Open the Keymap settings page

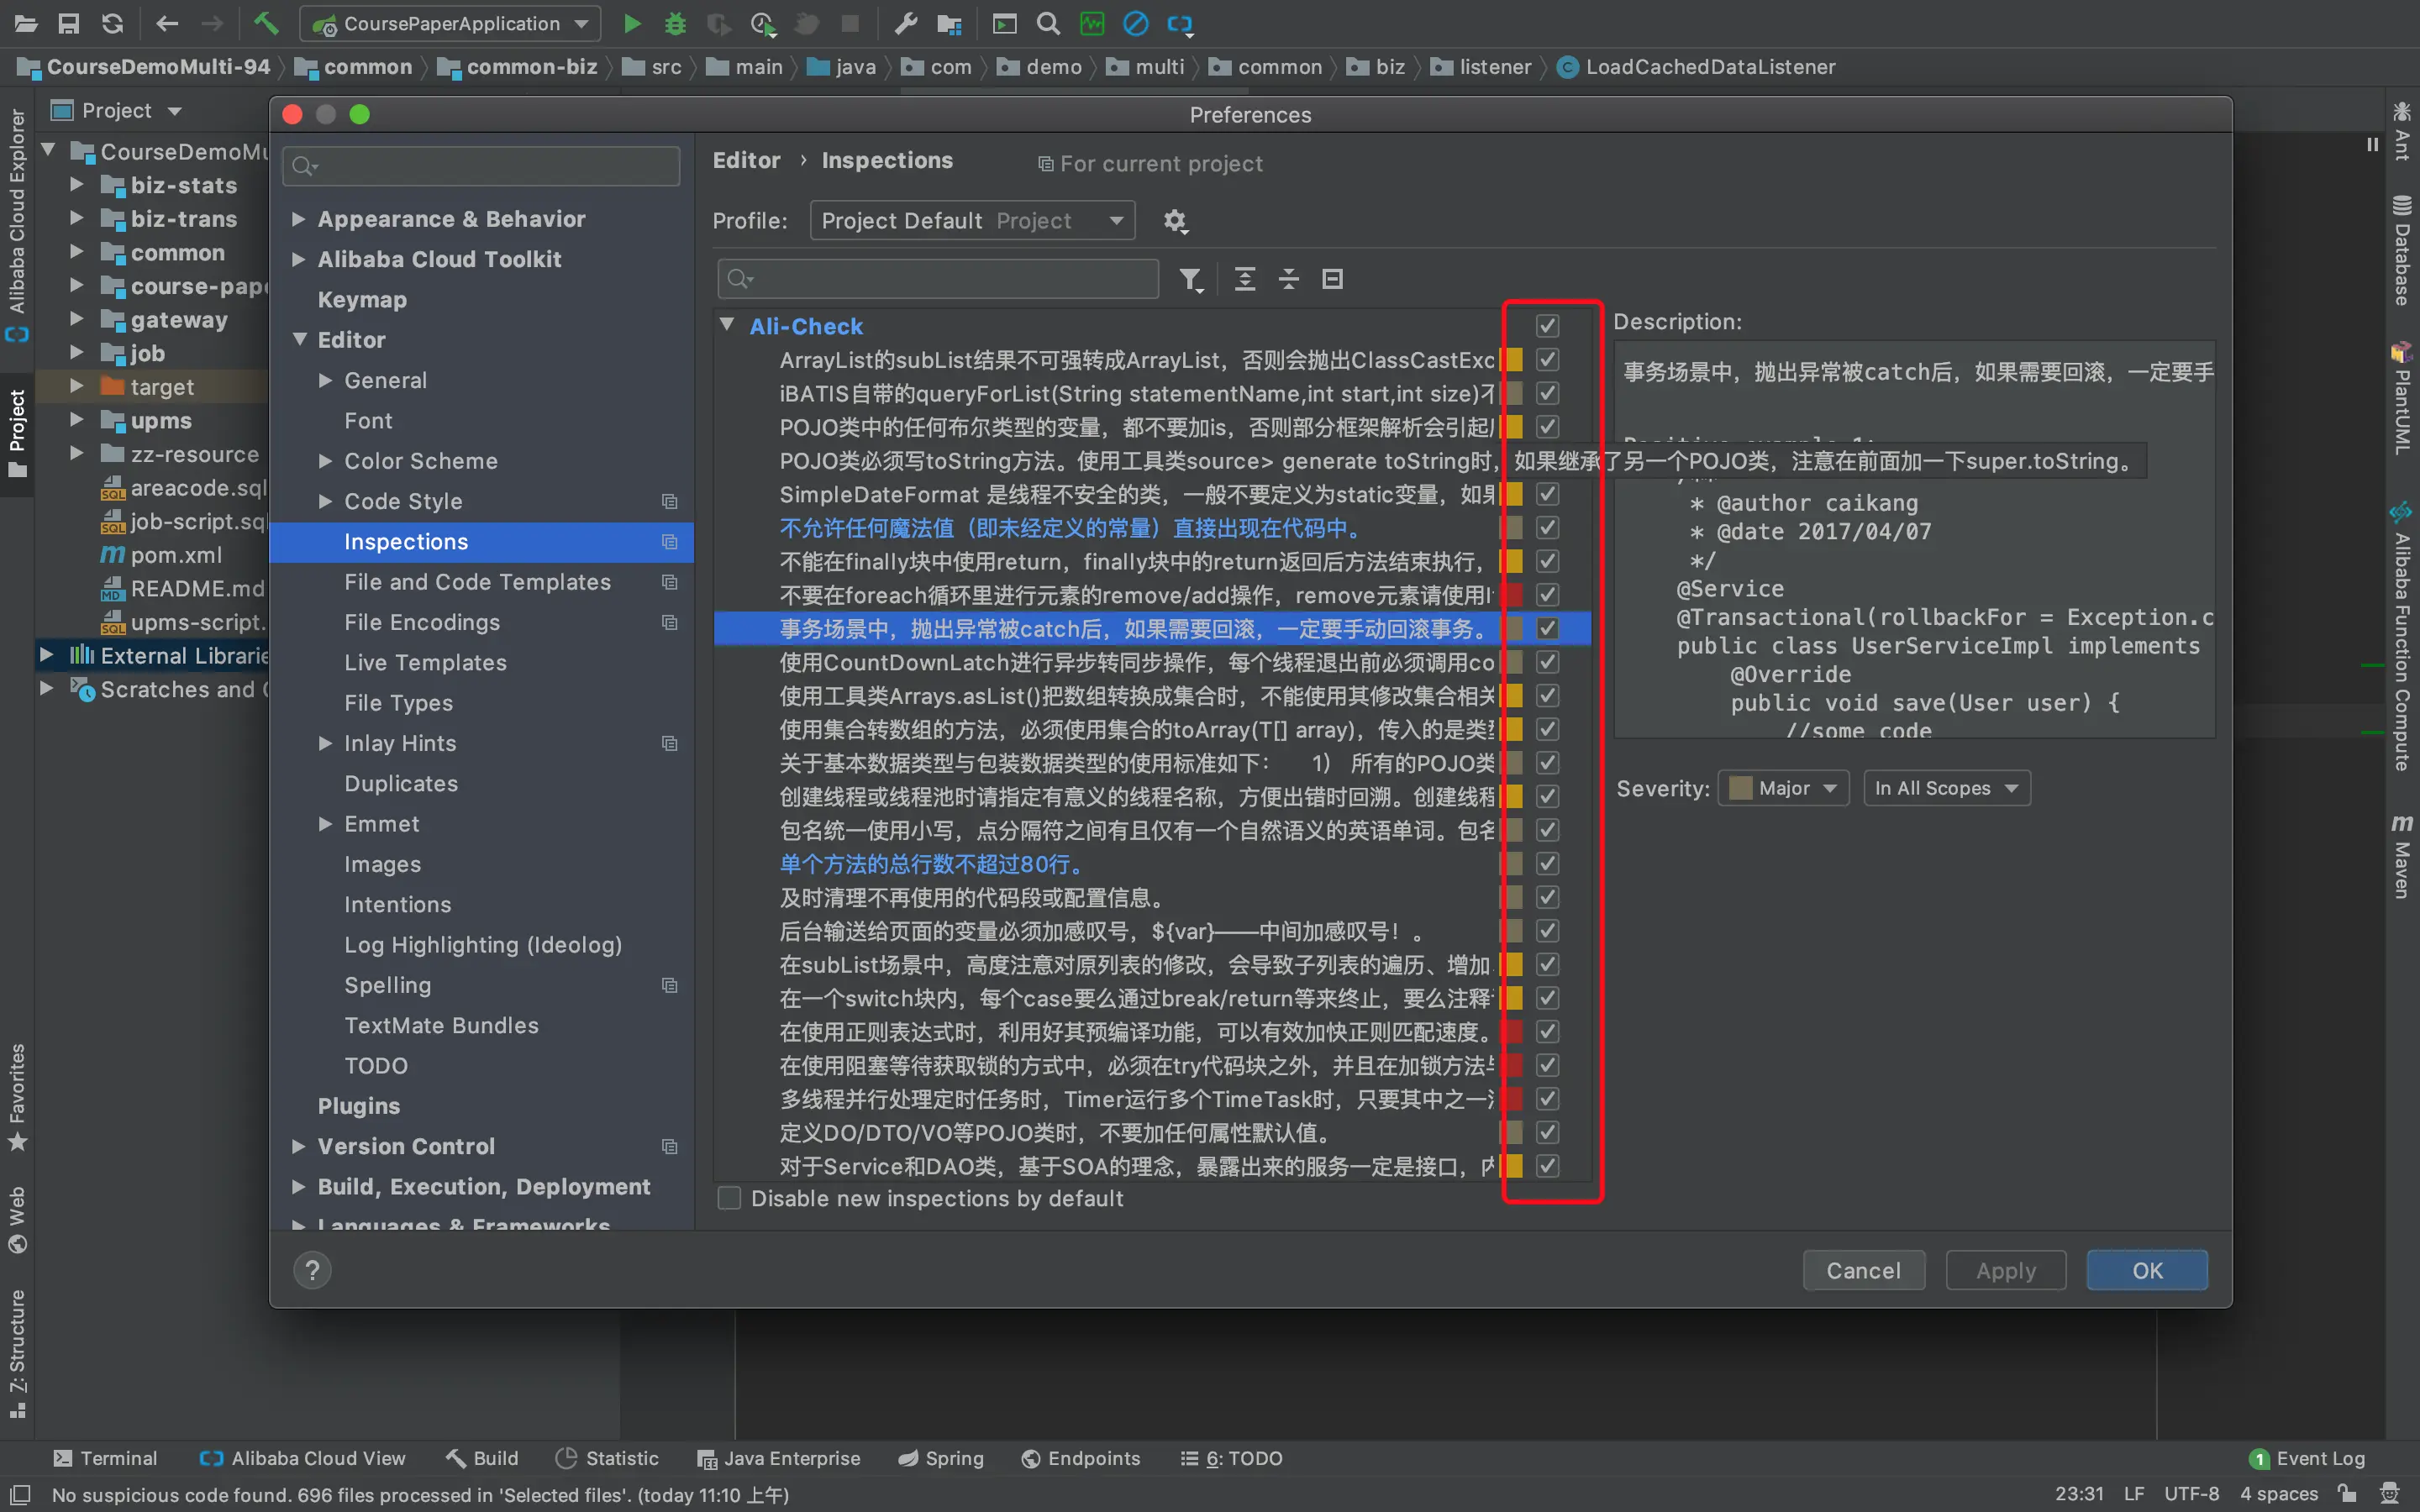[362, 300]
